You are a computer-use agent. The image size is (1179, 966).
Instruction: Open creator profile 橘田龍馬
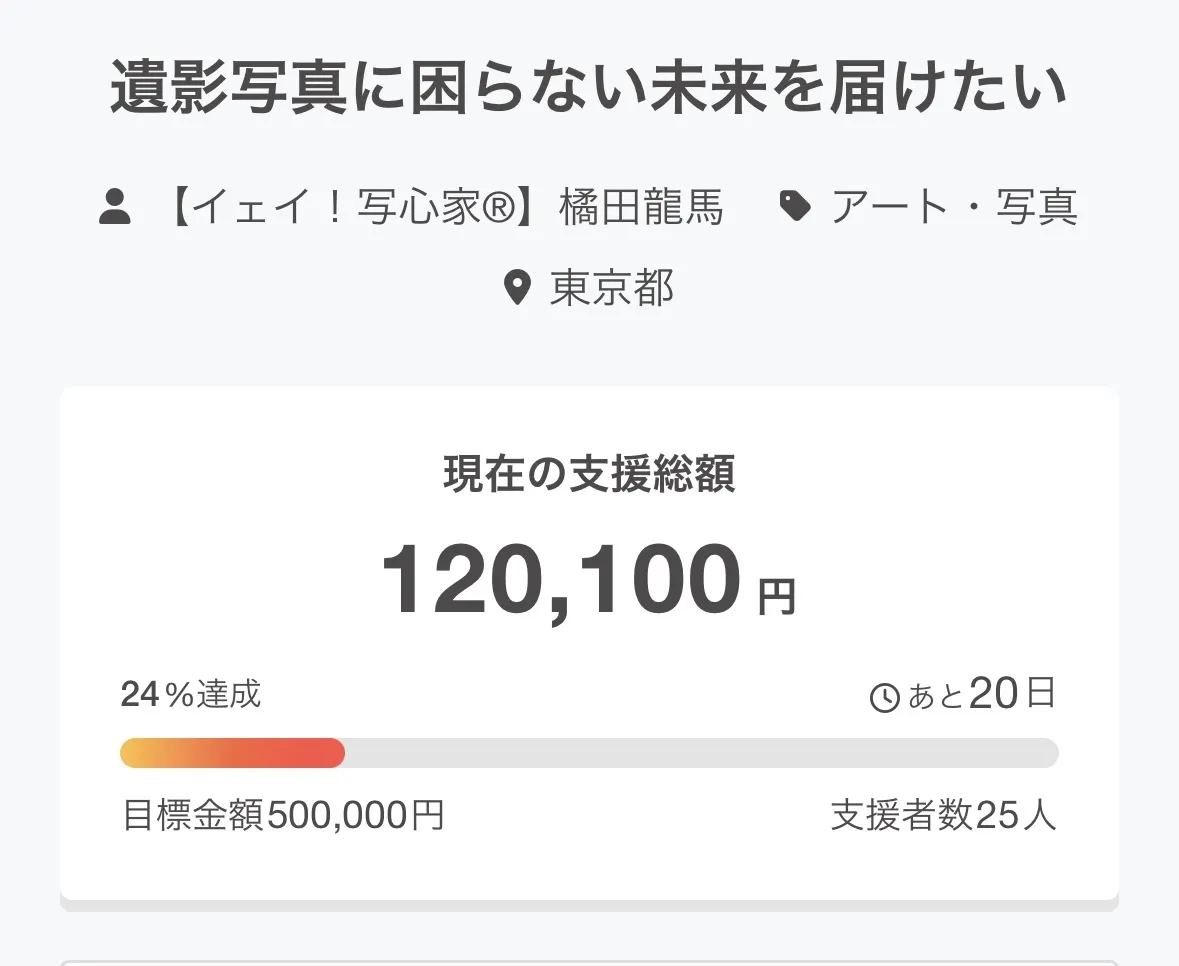[x=641, y=208]
